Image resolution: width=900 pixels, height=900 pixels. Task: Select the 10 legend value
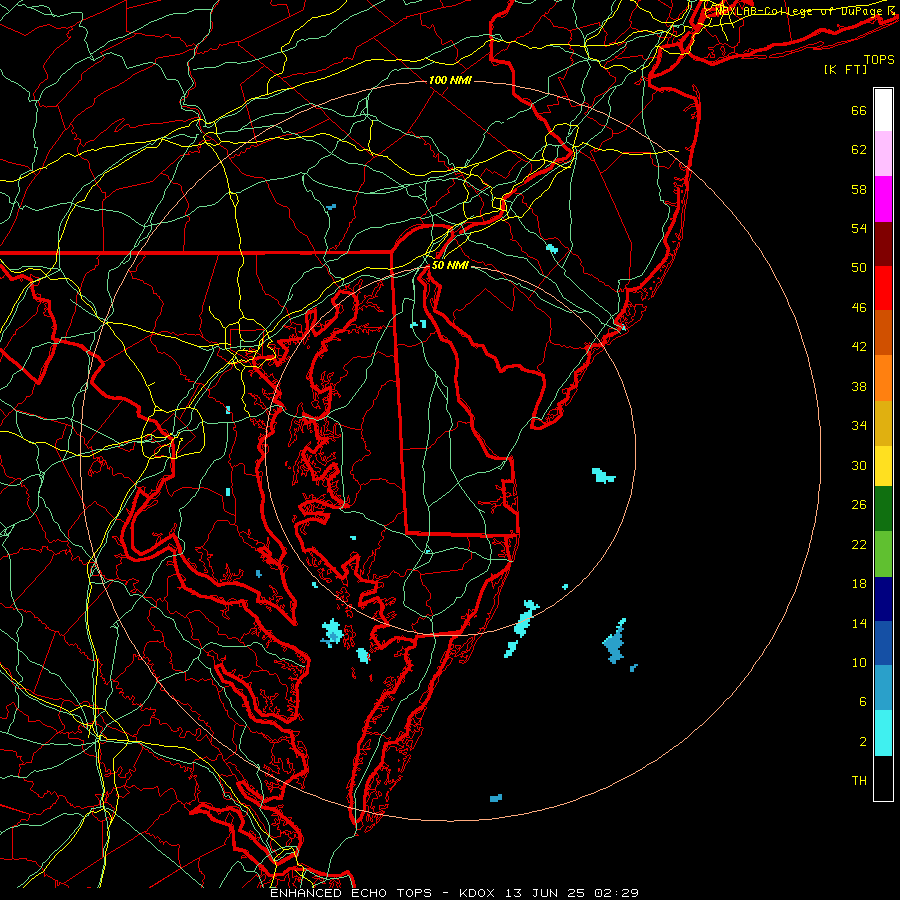pyautogui.click(x=859, y=662)
